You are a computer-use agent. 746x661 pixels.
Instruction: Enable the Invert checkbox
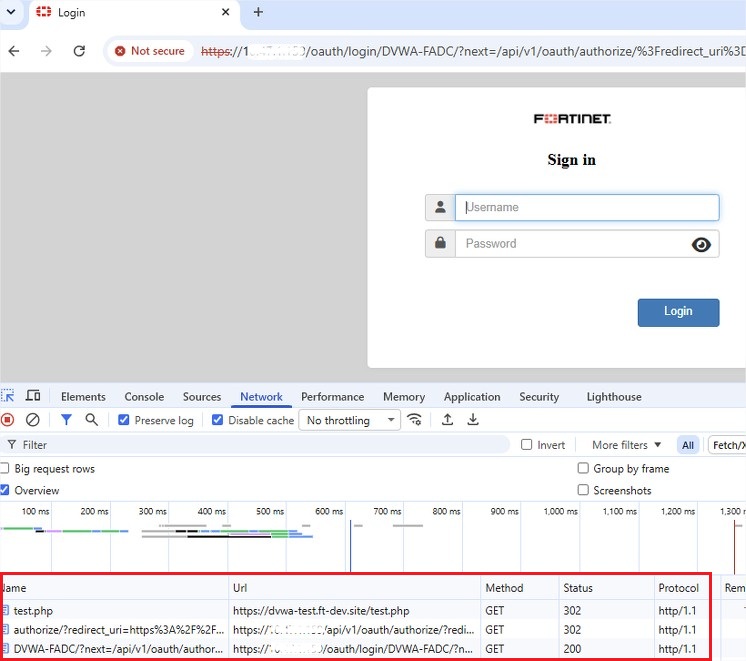(526, 444)
